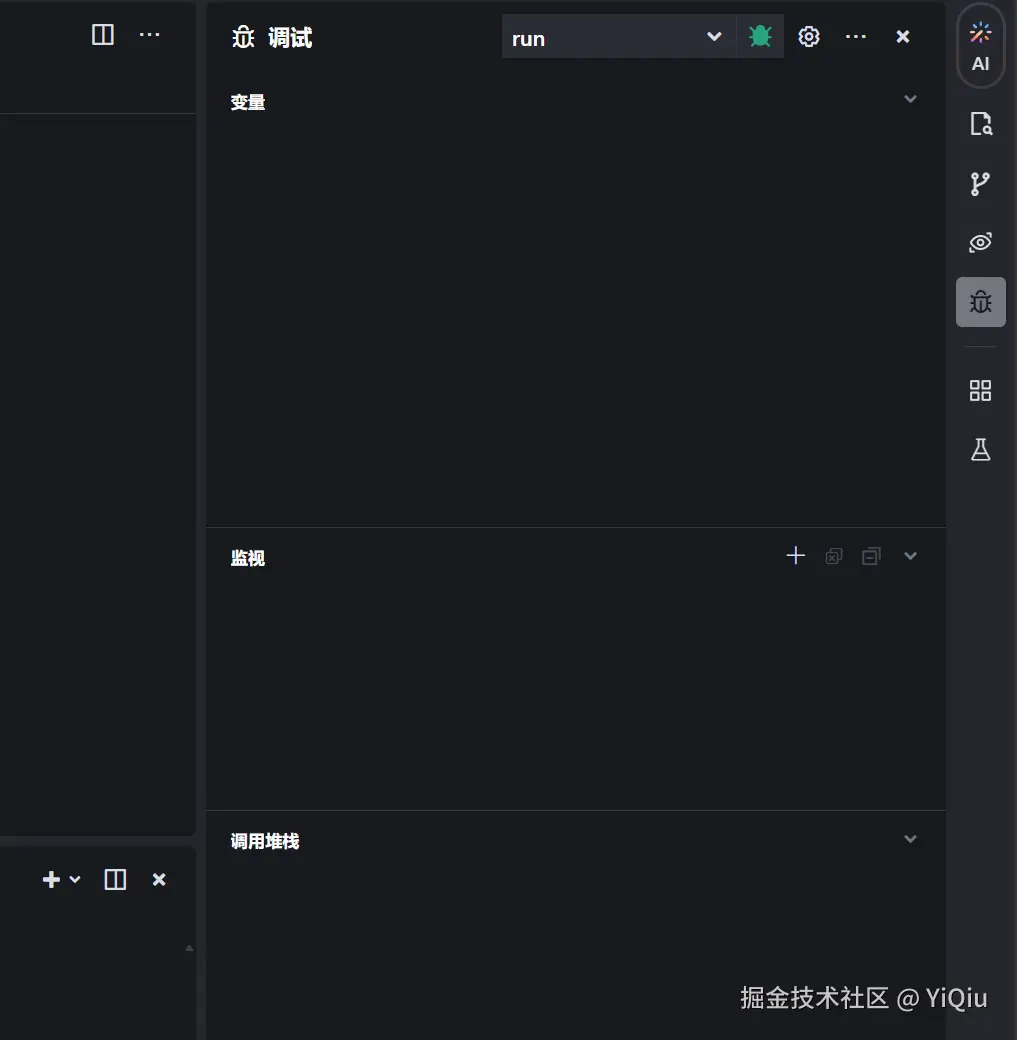Collapse the 变量 section chevron
Image resolution: width=1017 pixels, height=1040 pixels.
(x=910, y=99)
